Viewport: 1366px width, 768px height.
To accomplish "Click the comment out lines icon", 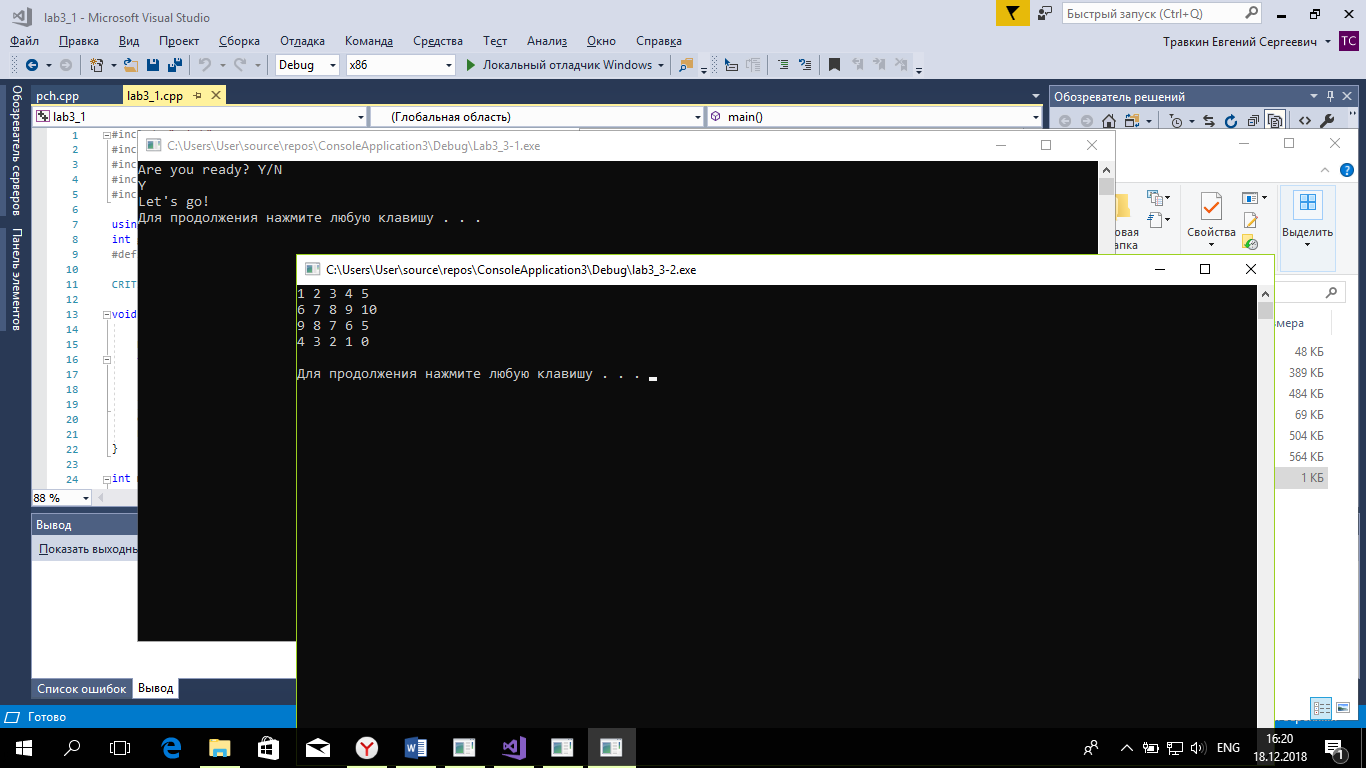I will point(783,65).
